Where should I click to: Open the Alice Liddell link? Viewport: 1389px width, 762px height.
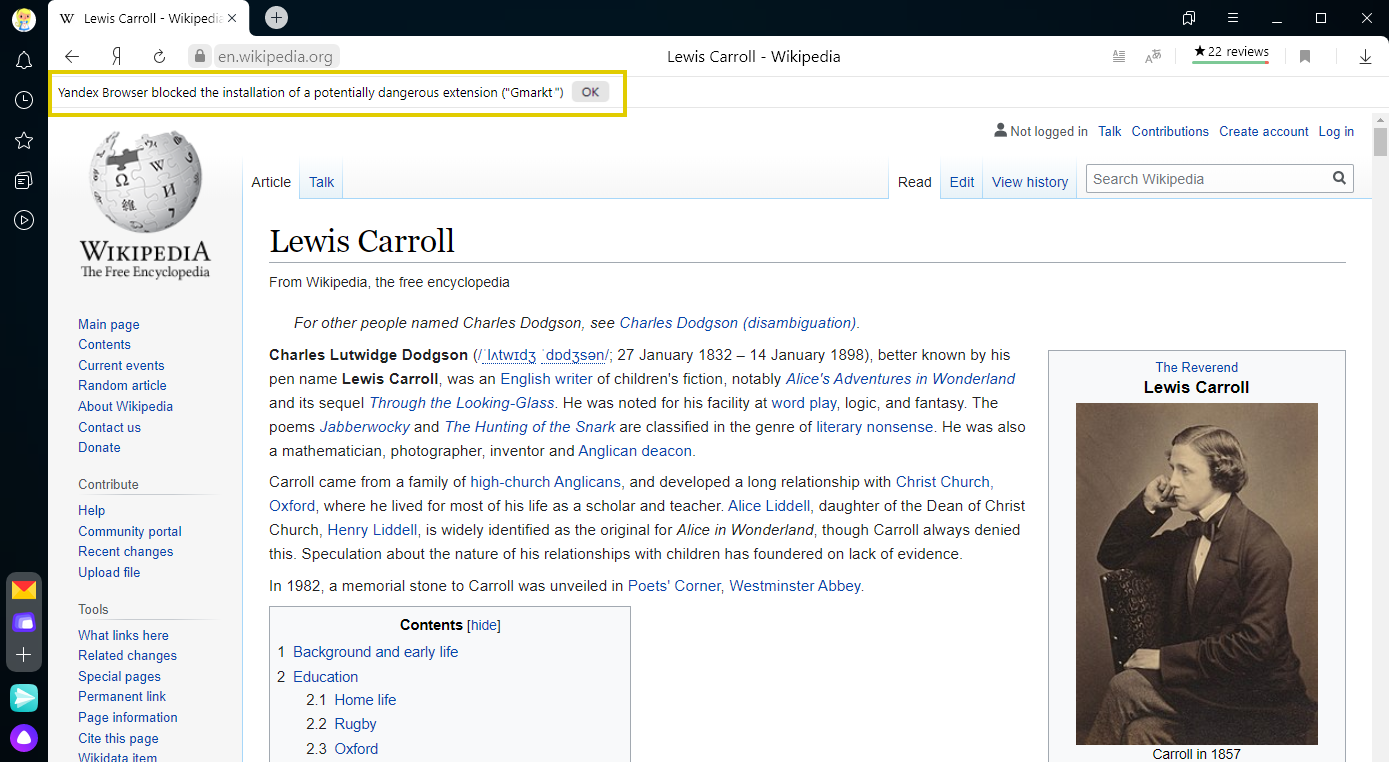769,506
